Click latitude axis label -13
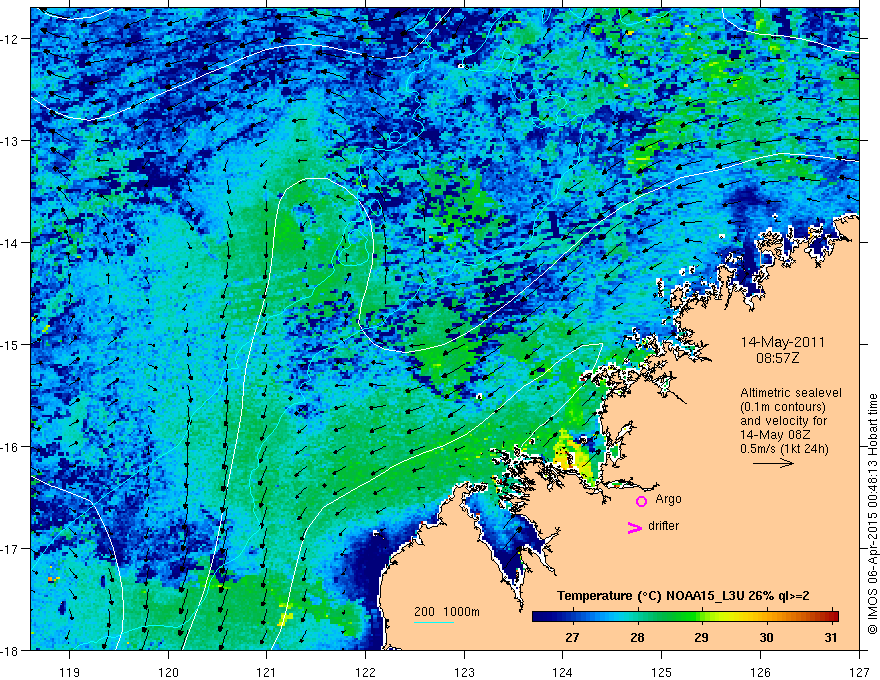 [x=10, y=141]
